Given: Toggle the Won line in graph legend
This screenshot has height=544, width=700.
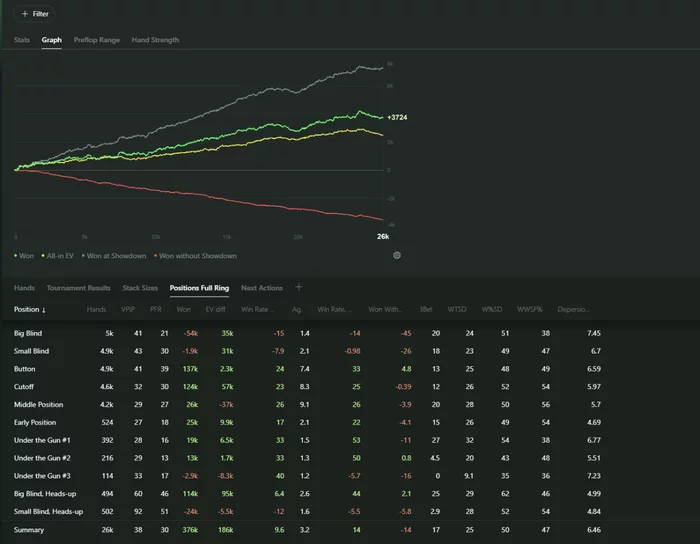Looking at the screenshot, I should [24, 255].
